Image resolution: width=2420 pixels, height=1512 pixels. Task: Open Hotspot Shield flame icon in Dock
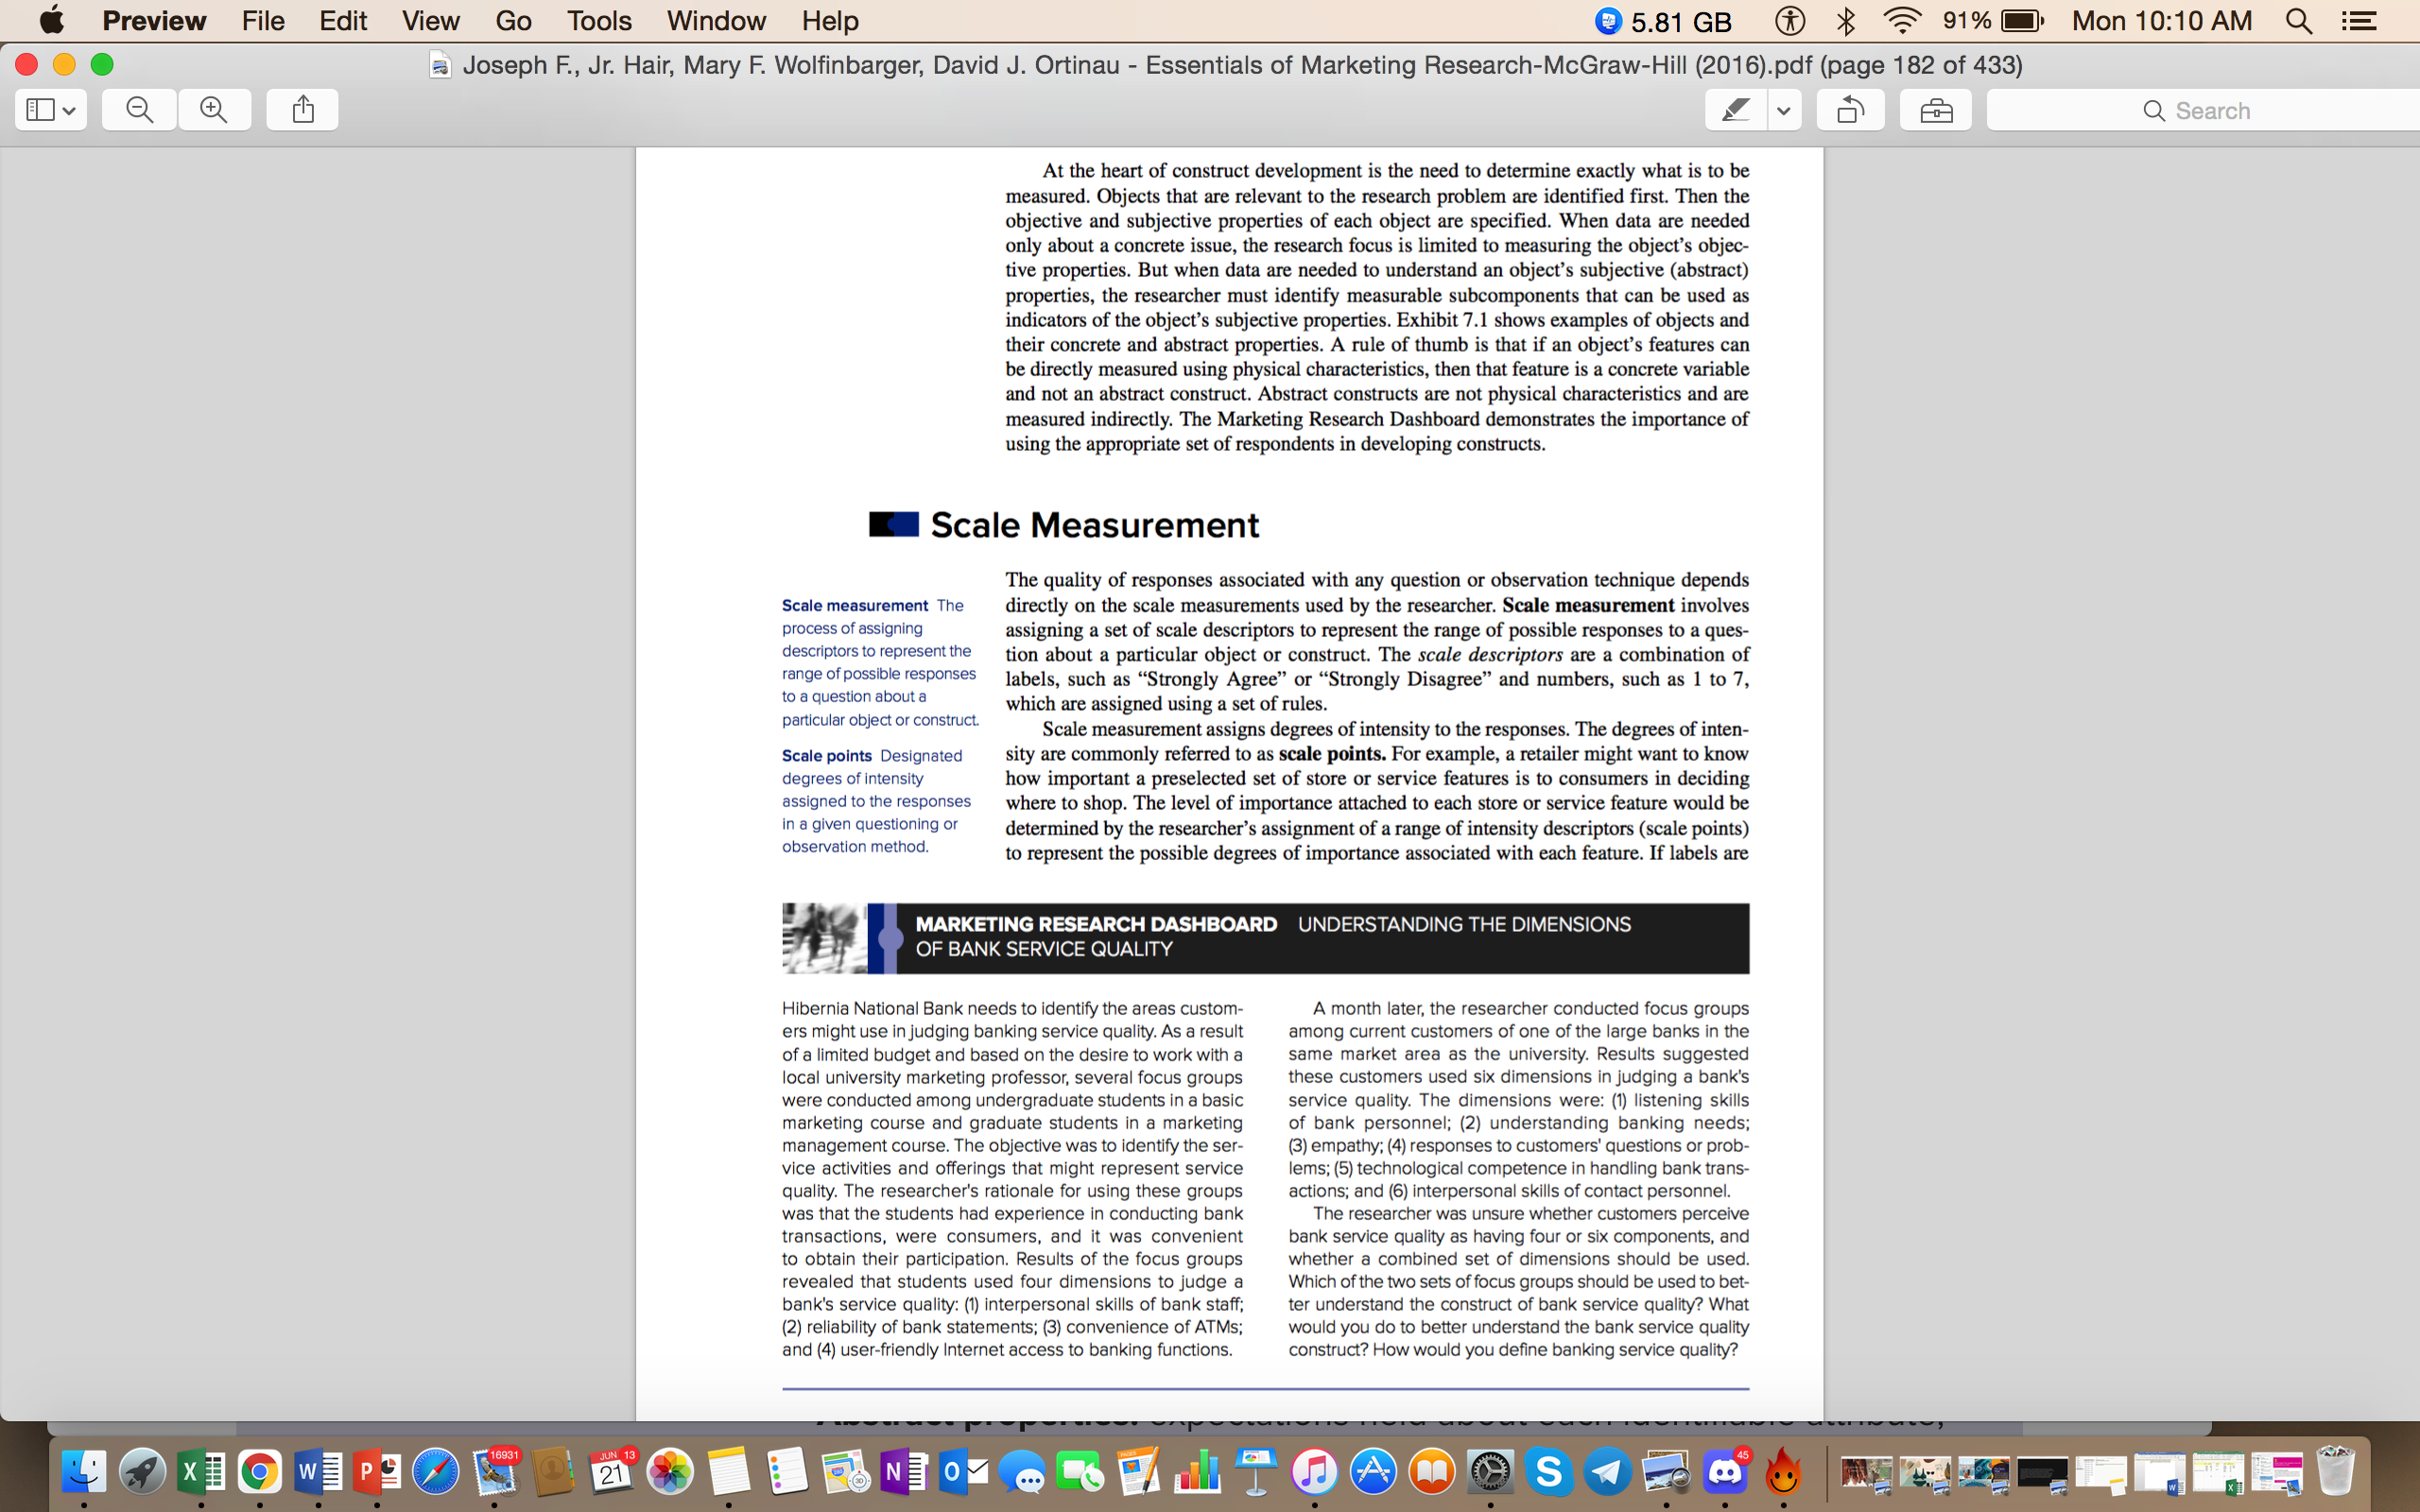1784,1471
